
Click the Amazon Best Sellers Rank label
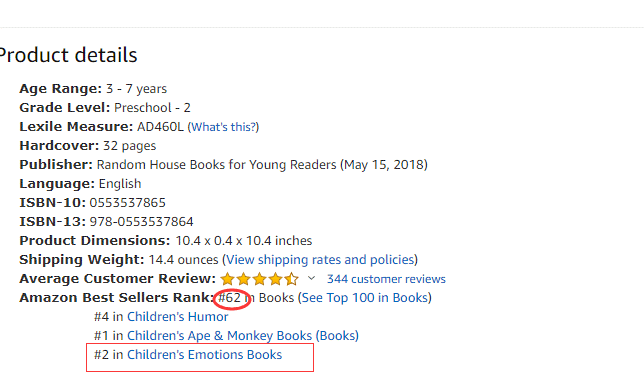click(116, 298)
